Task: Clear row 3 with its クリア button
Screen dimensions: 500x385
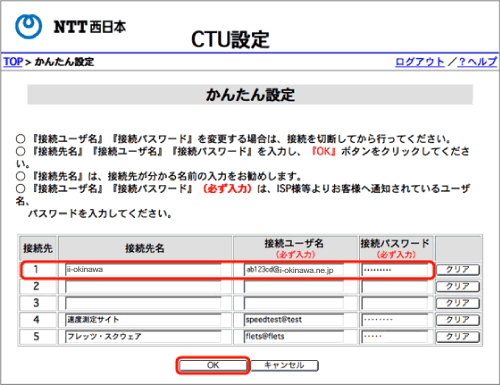Action: pos(458,303)
